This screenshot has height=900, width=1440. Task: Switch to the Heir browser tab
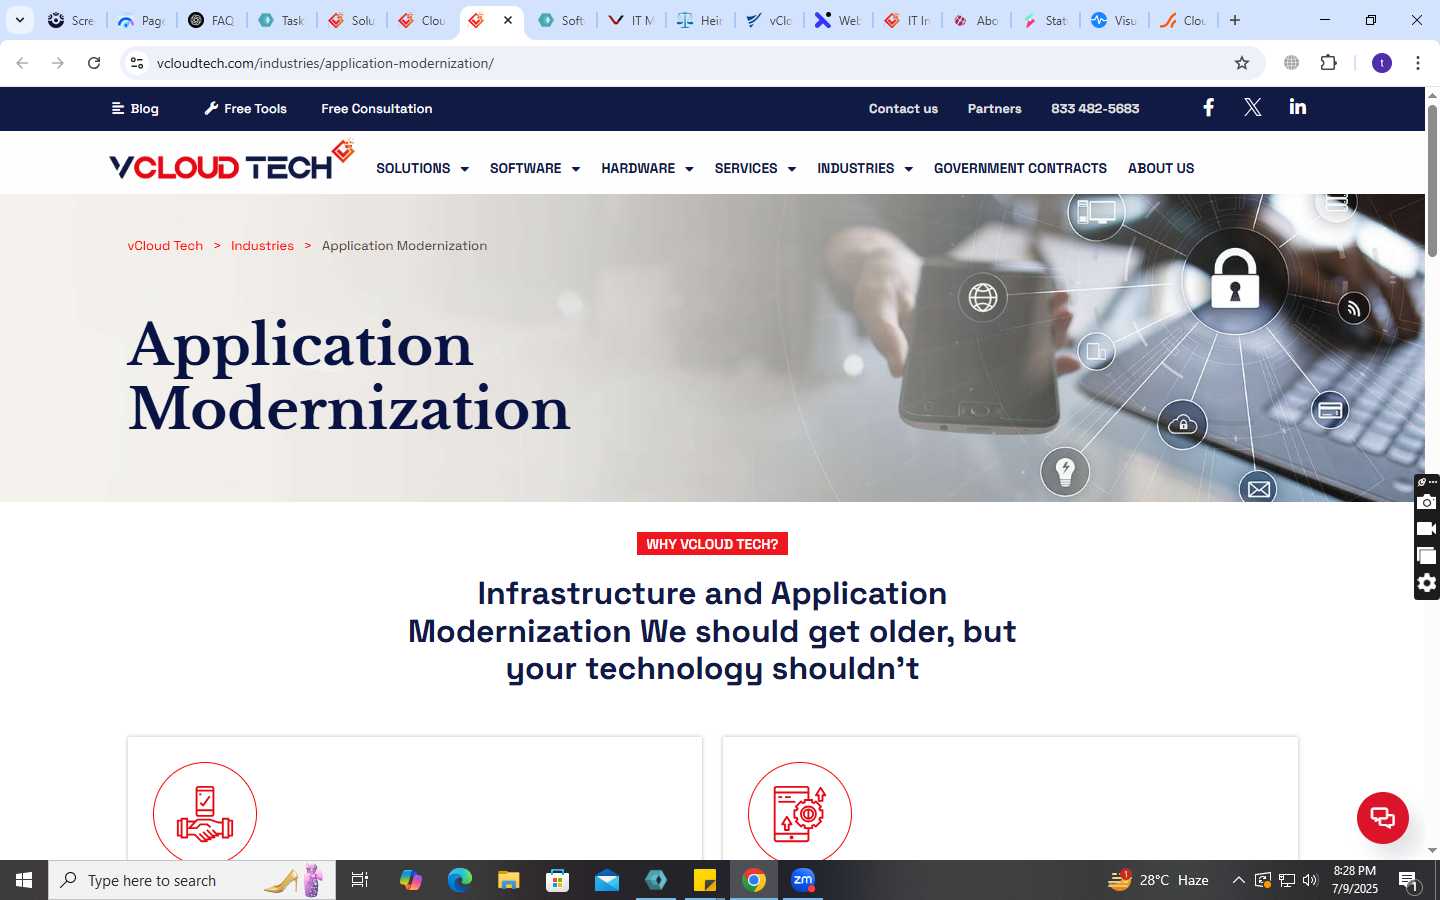click(x=701, y=20)
